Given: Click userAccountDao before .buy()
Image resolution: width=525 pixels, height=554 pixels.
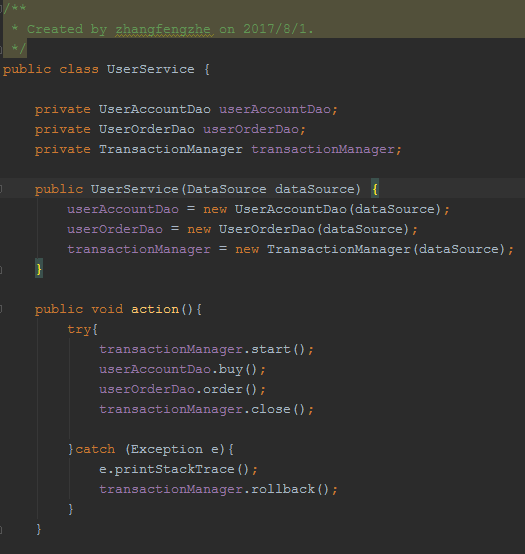Looking at the screenshot, I should 155,370.
